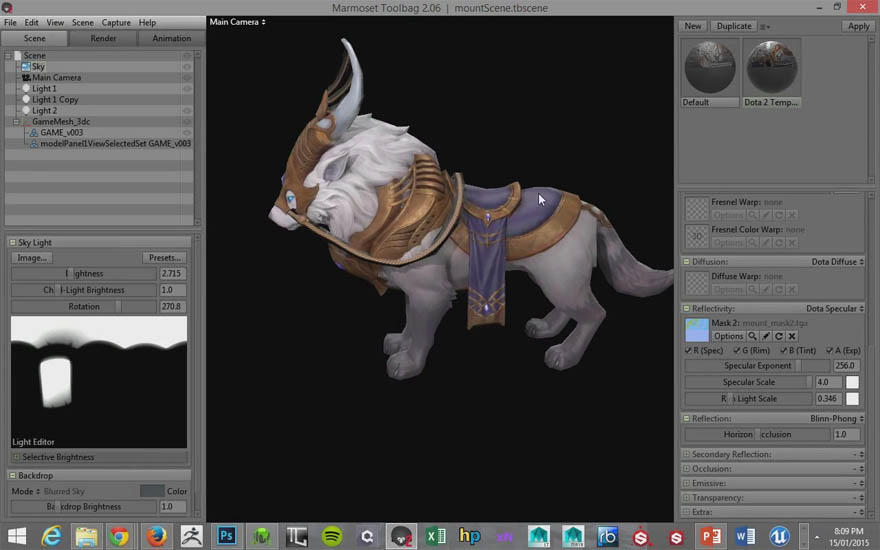Open Firefox from the taskbar

point(157,536)
